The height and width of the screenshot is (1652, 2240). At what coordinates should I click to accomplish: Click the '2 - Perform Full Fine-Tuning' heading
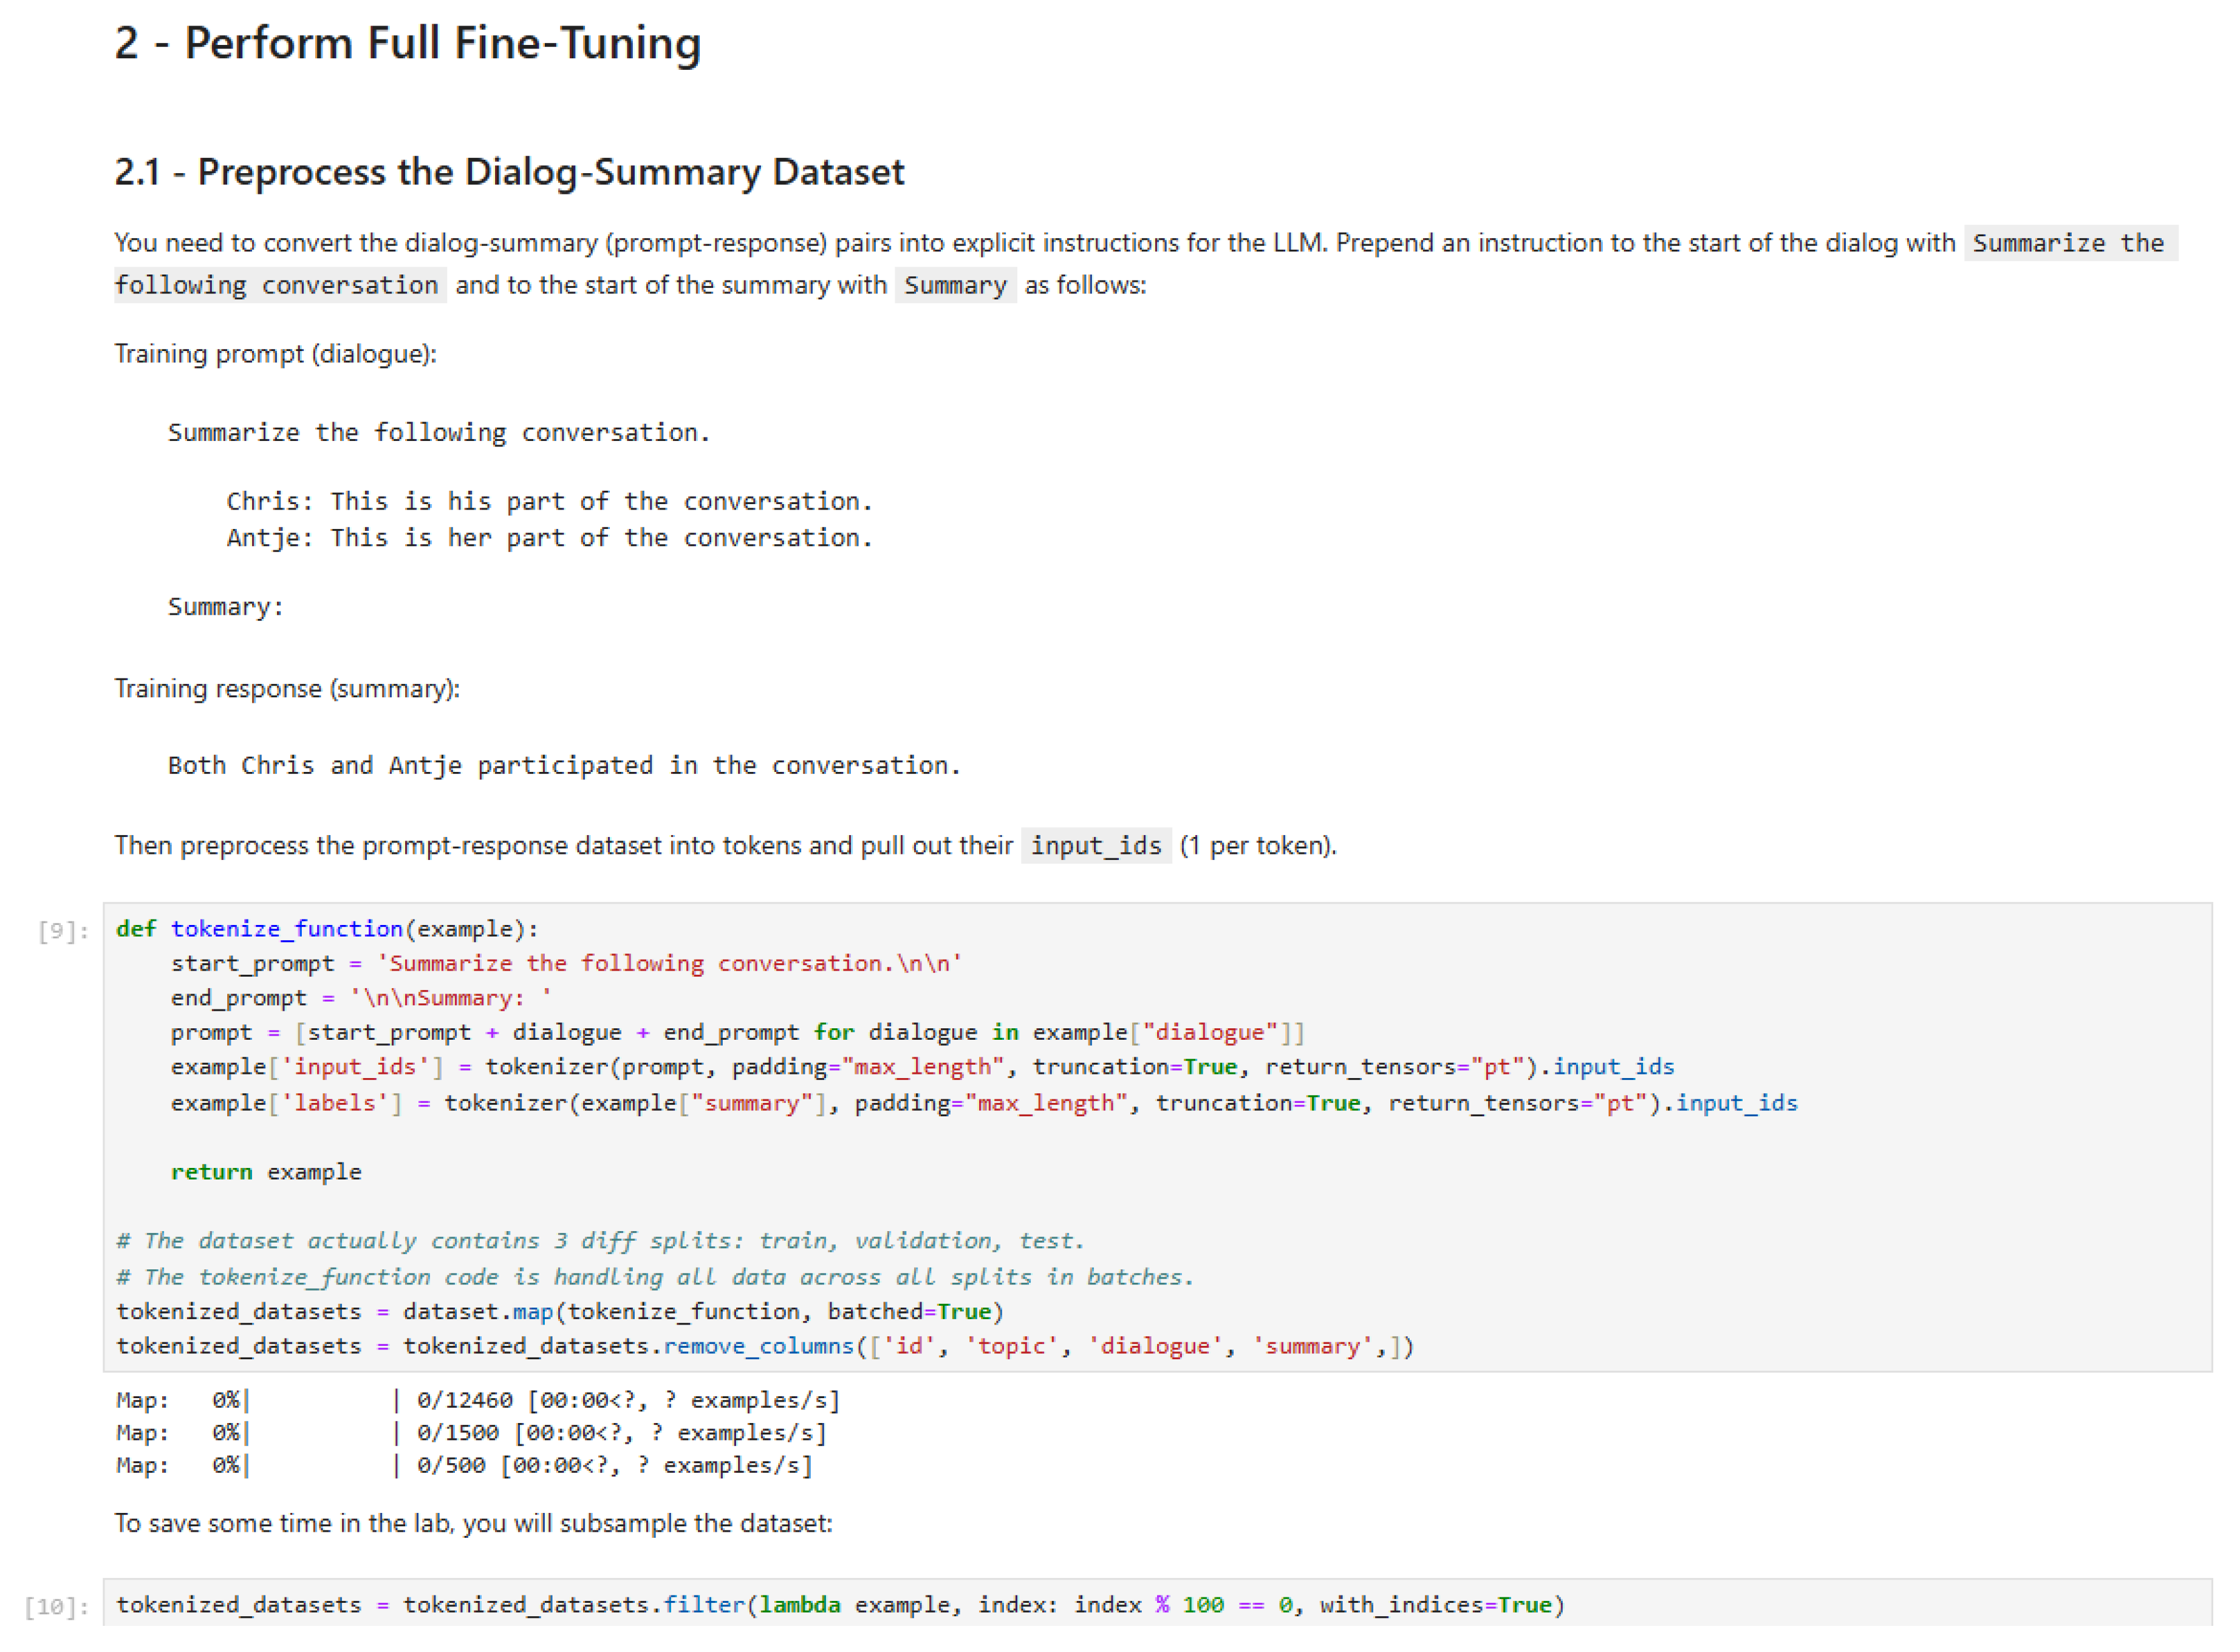pos(408,44)
